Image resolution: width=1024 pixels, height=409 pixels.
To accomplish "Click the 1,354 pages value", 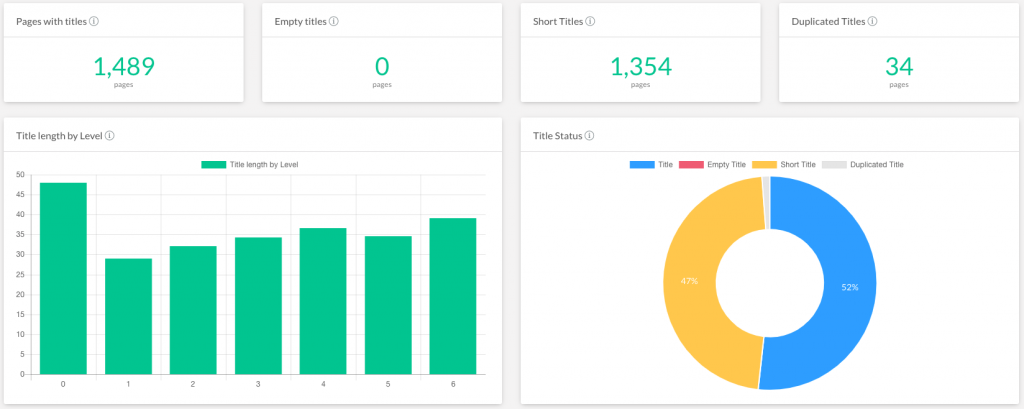I will pos(641,67).
